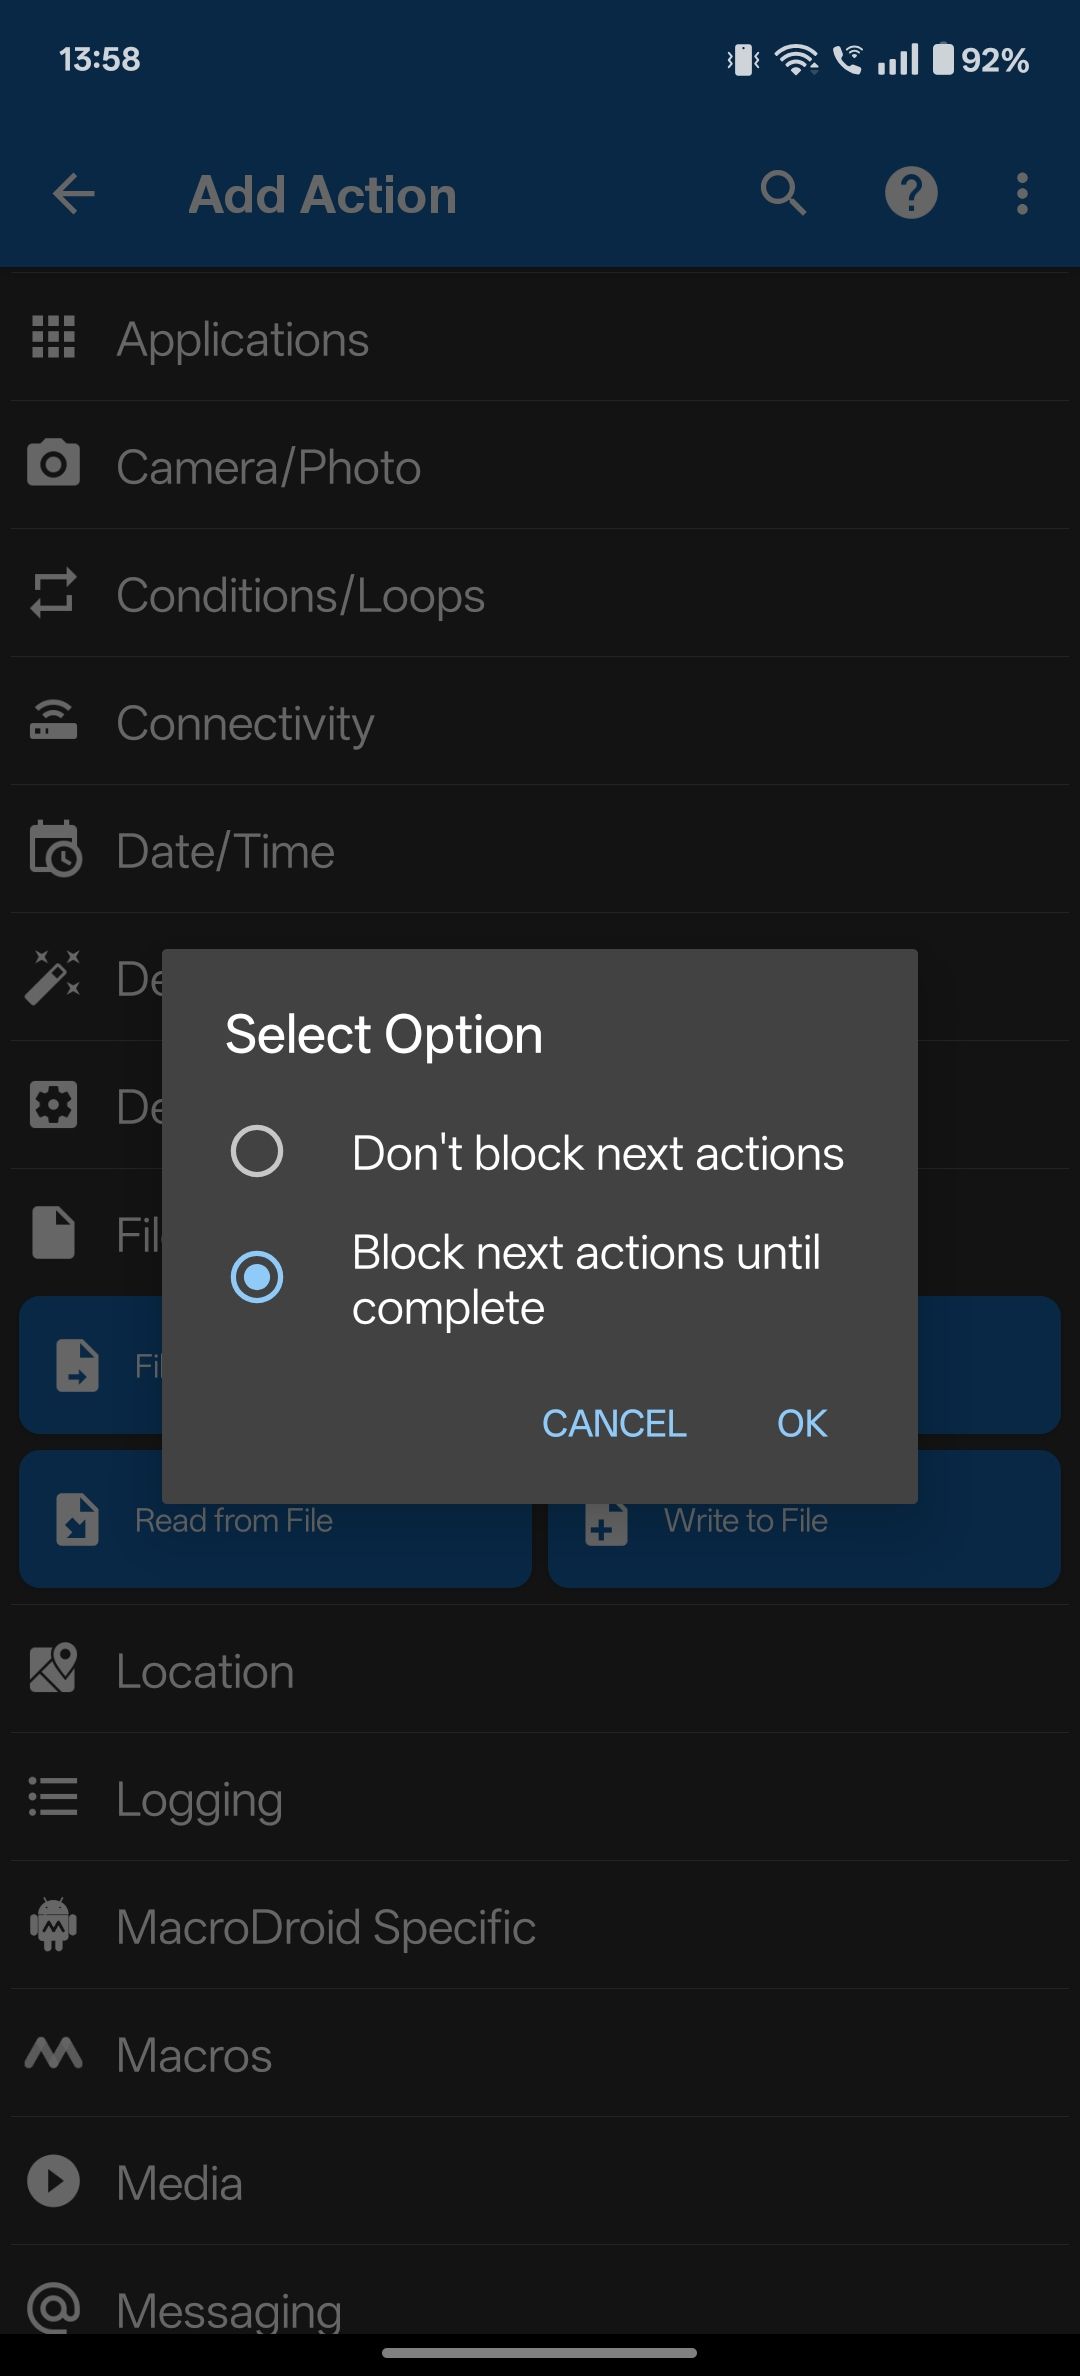The height and width of the screenshot is (2376, 1080).
Task: Click the Camera/Photo camera icon
Action: click(x=54, y=464)
